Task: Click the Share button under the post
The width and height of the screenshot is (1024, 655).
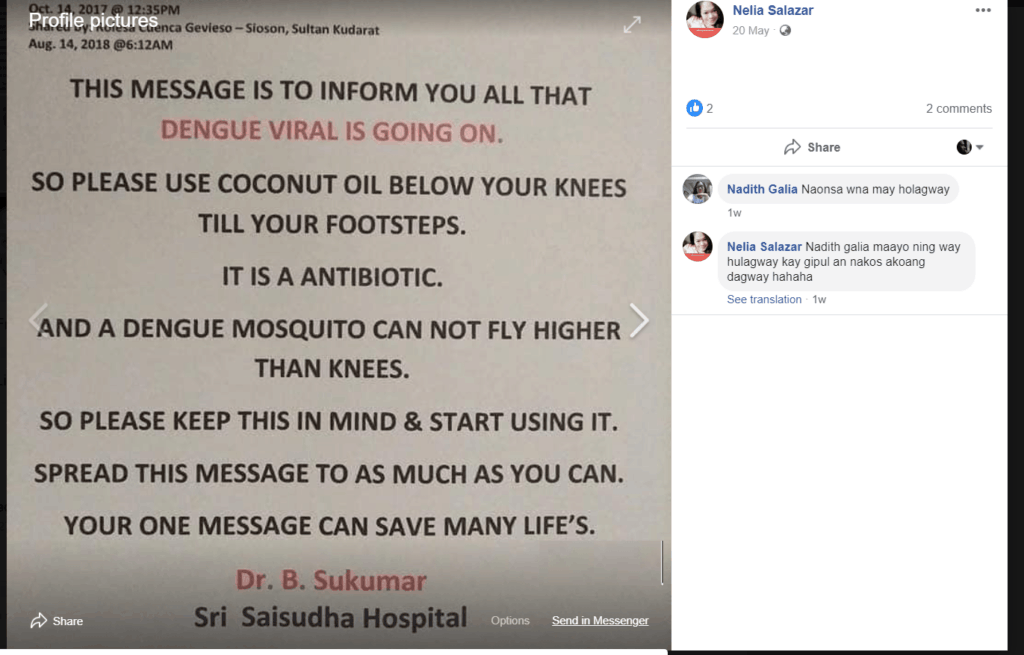Action: coord(812,147)
